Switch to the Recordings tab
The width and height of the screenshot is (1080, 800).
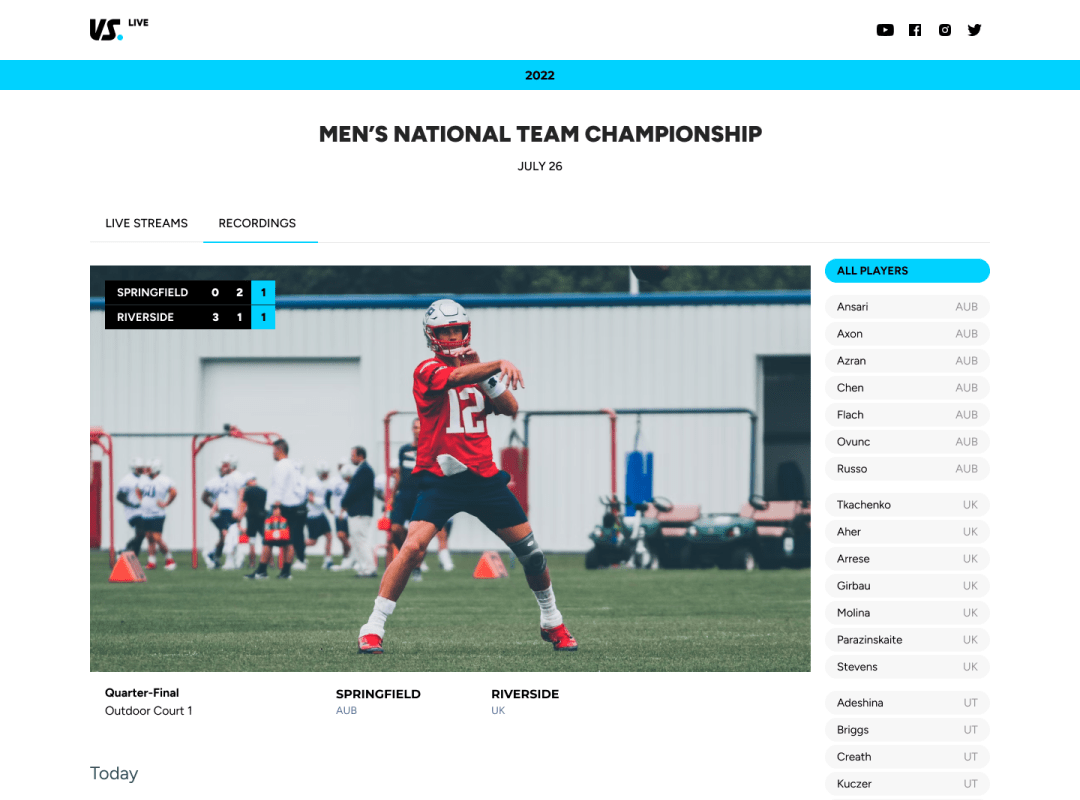pos(257,223)
